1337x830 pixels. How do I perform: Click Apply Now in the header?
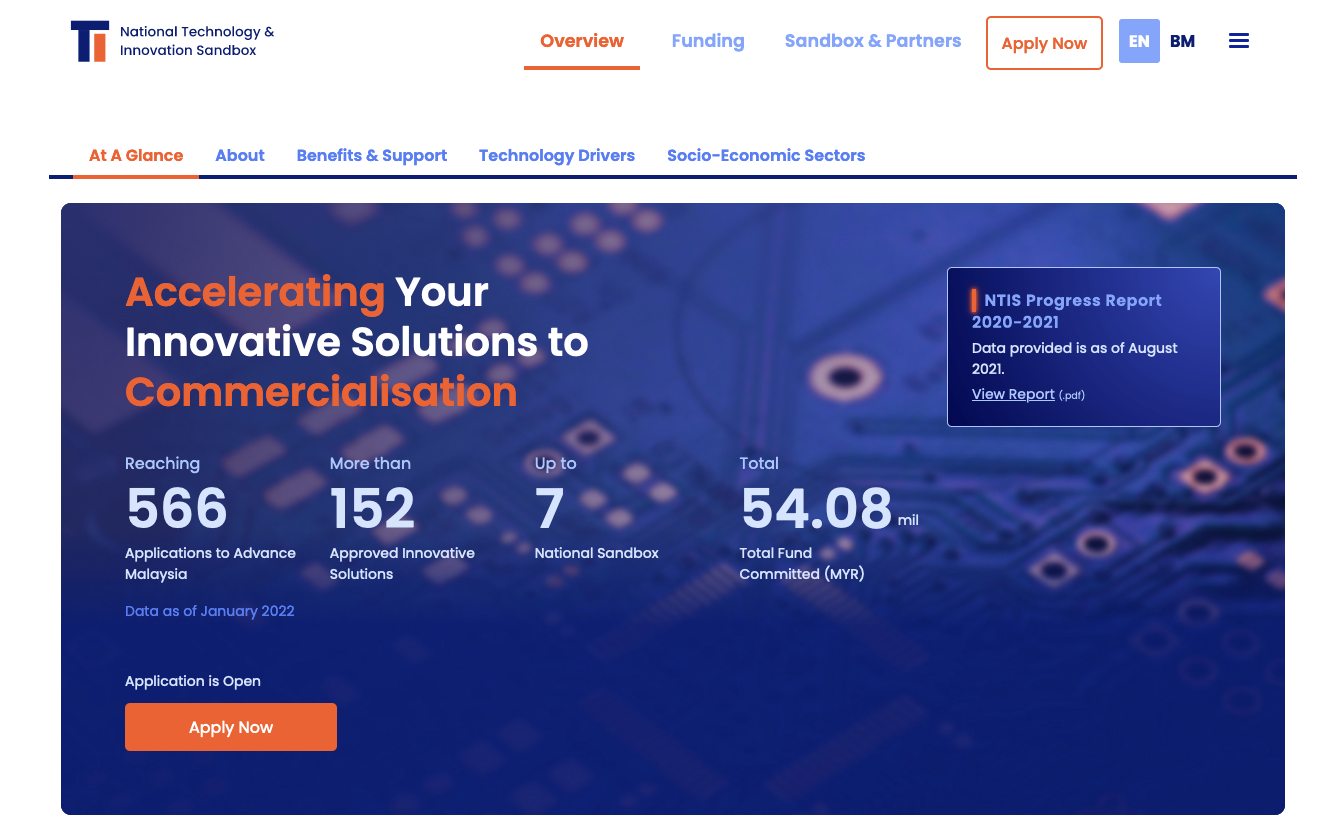point(1044,43)
